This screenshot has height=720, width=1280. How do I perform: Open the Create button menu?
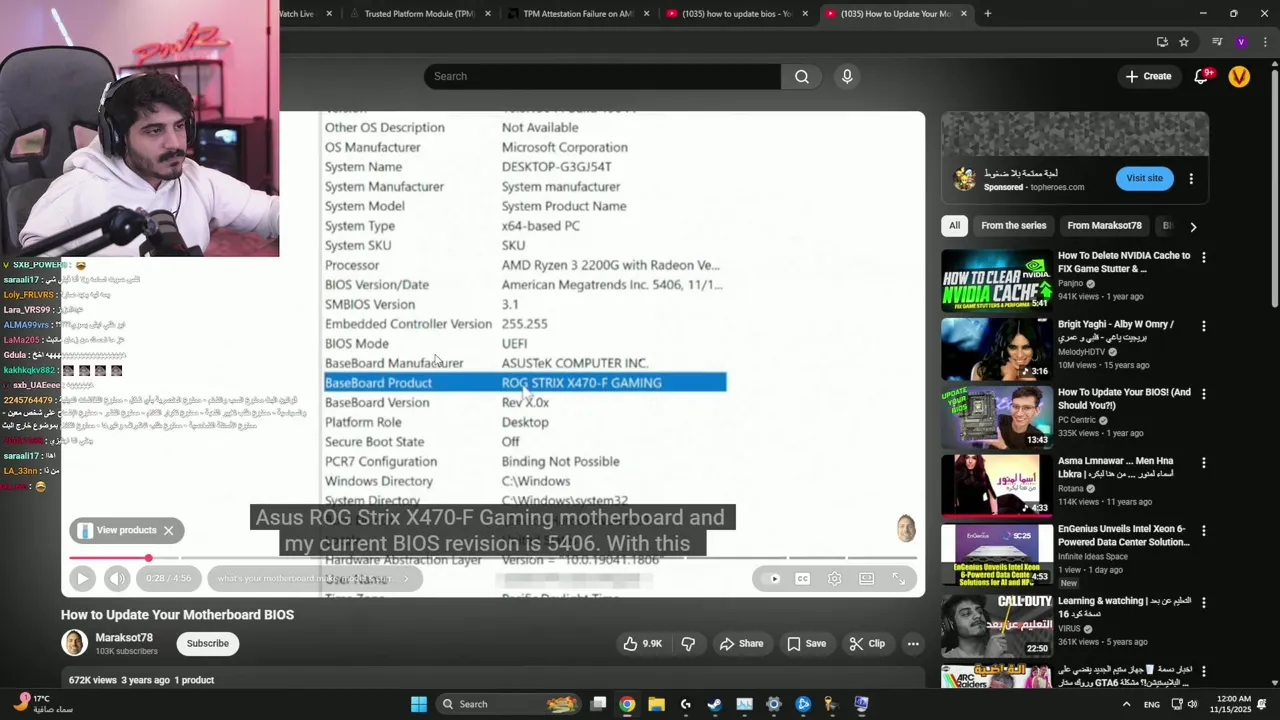tap(1148, 76)
